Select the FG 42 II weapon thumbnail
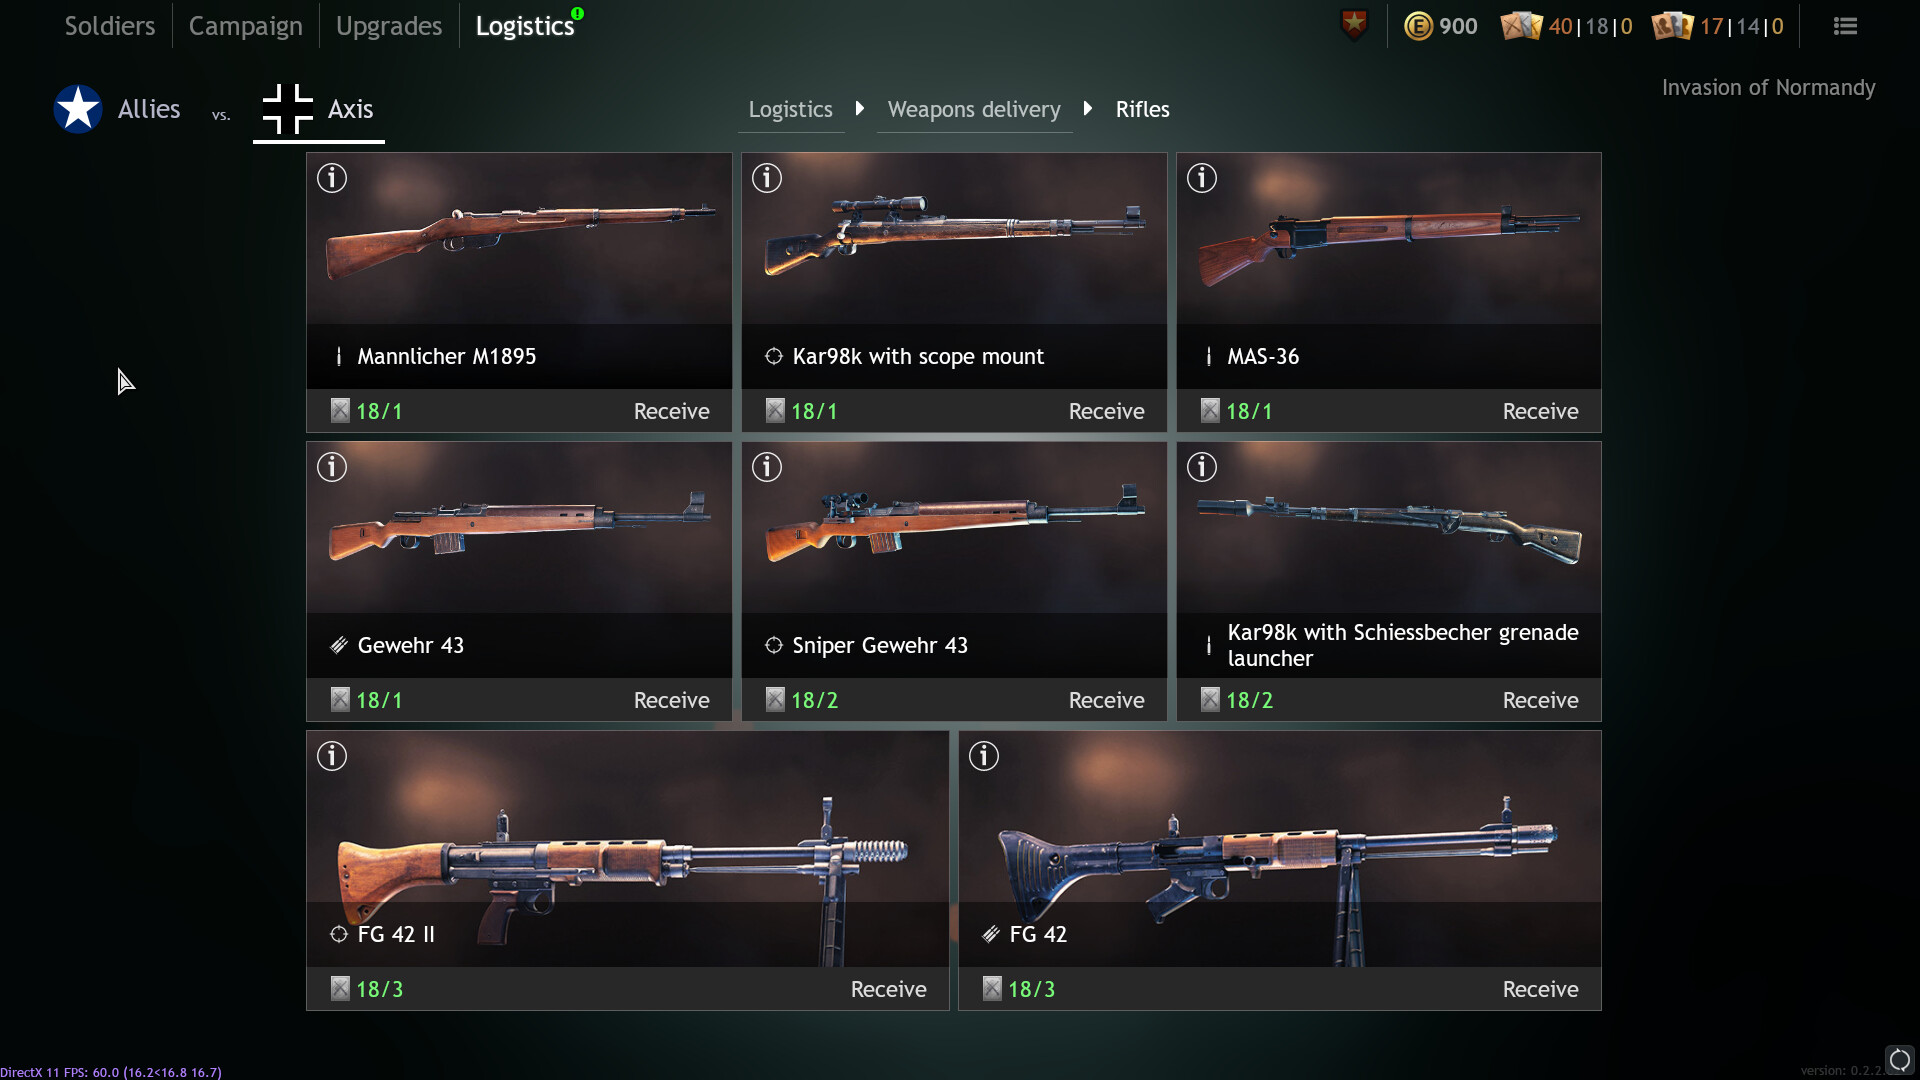The image size is (1920, 1080). [627, 849]
